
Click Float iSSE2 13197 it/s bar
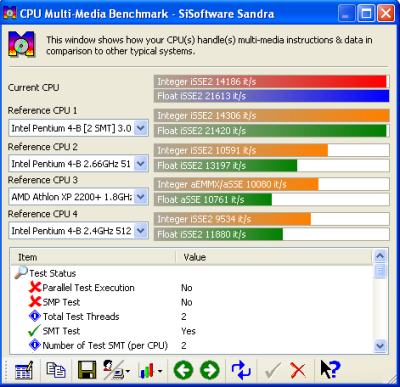click(271, 165)
